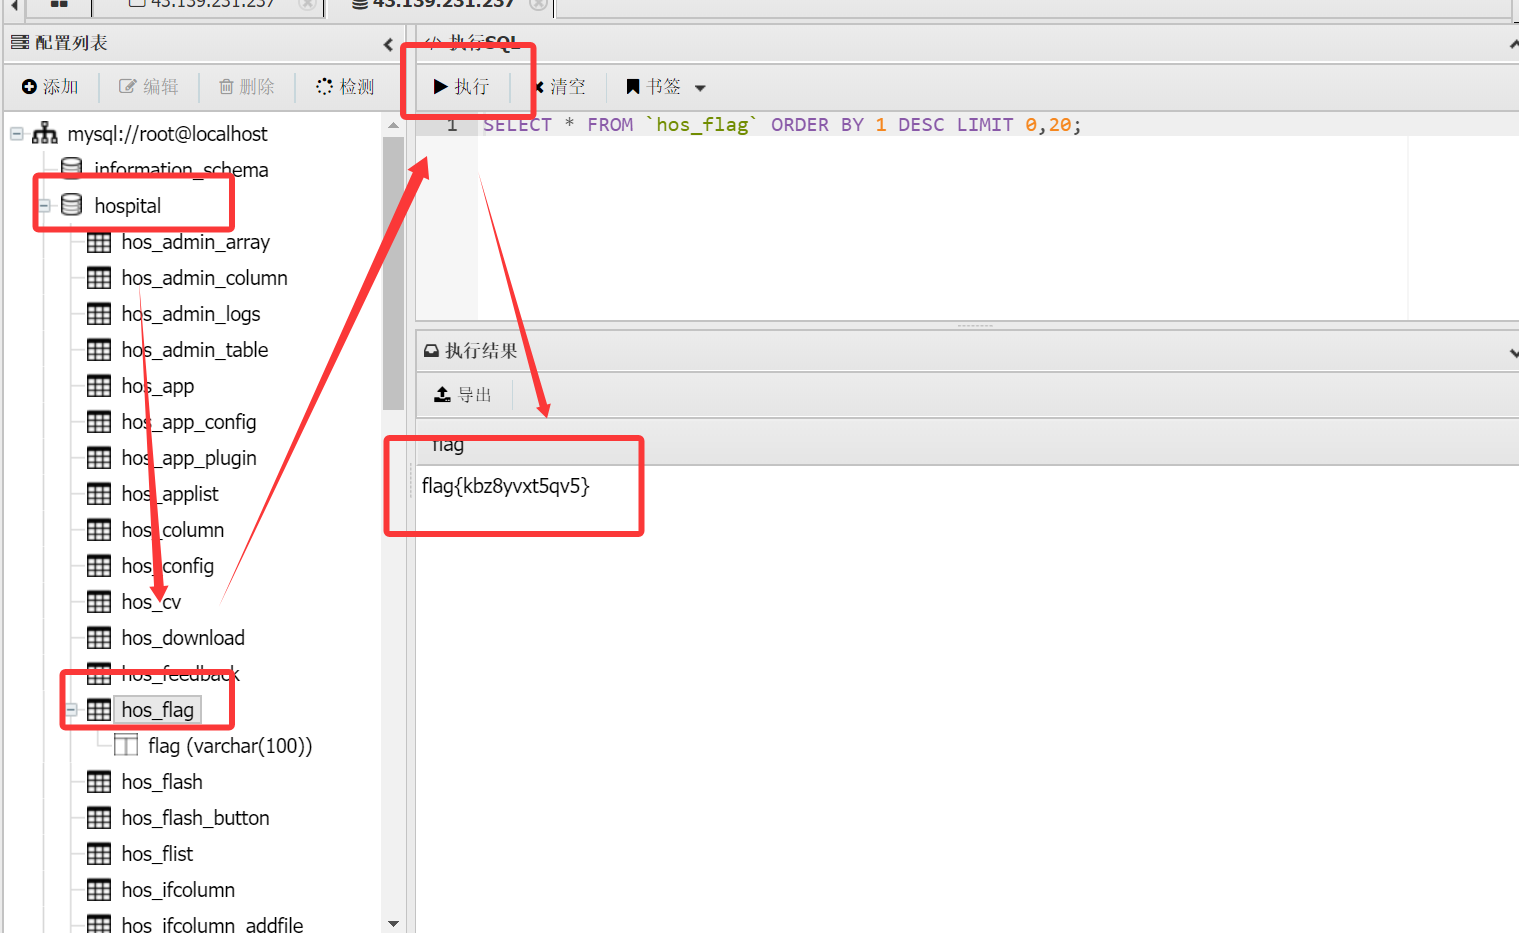This screenshot has width=1519, height=933.
Task: Open the hos_applist table
Action: (170, 494)
